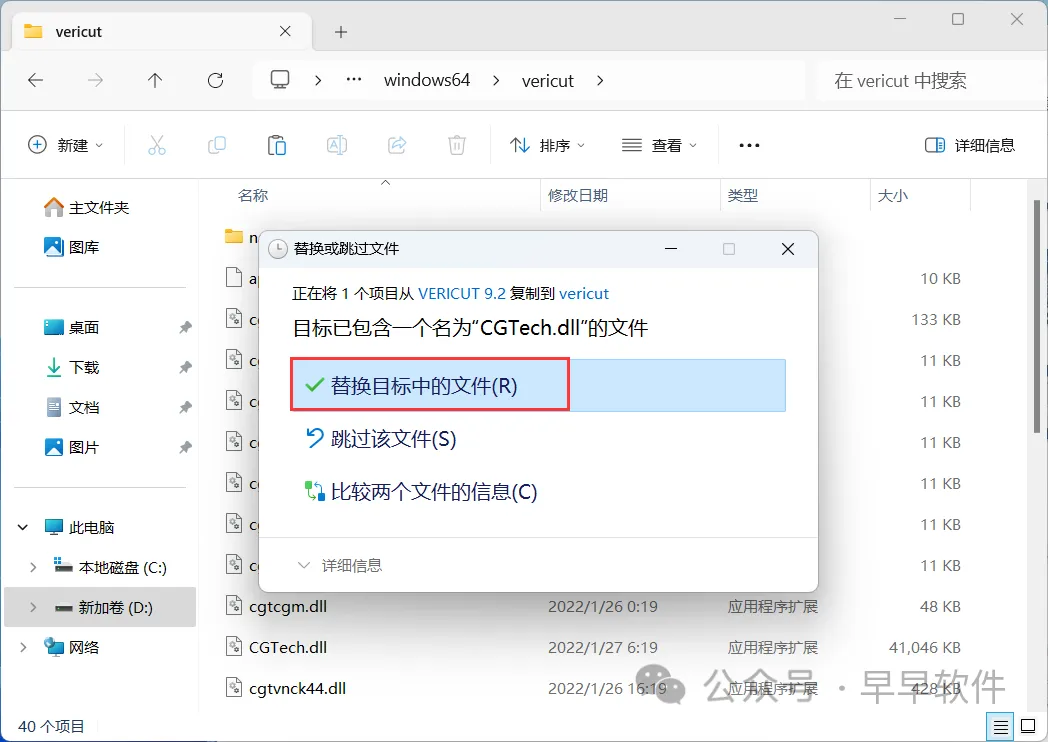The height and width of the screenshot is (742, 1048).
Task: Click the Rename icon in toolbar
Action: tap(337, 145)
